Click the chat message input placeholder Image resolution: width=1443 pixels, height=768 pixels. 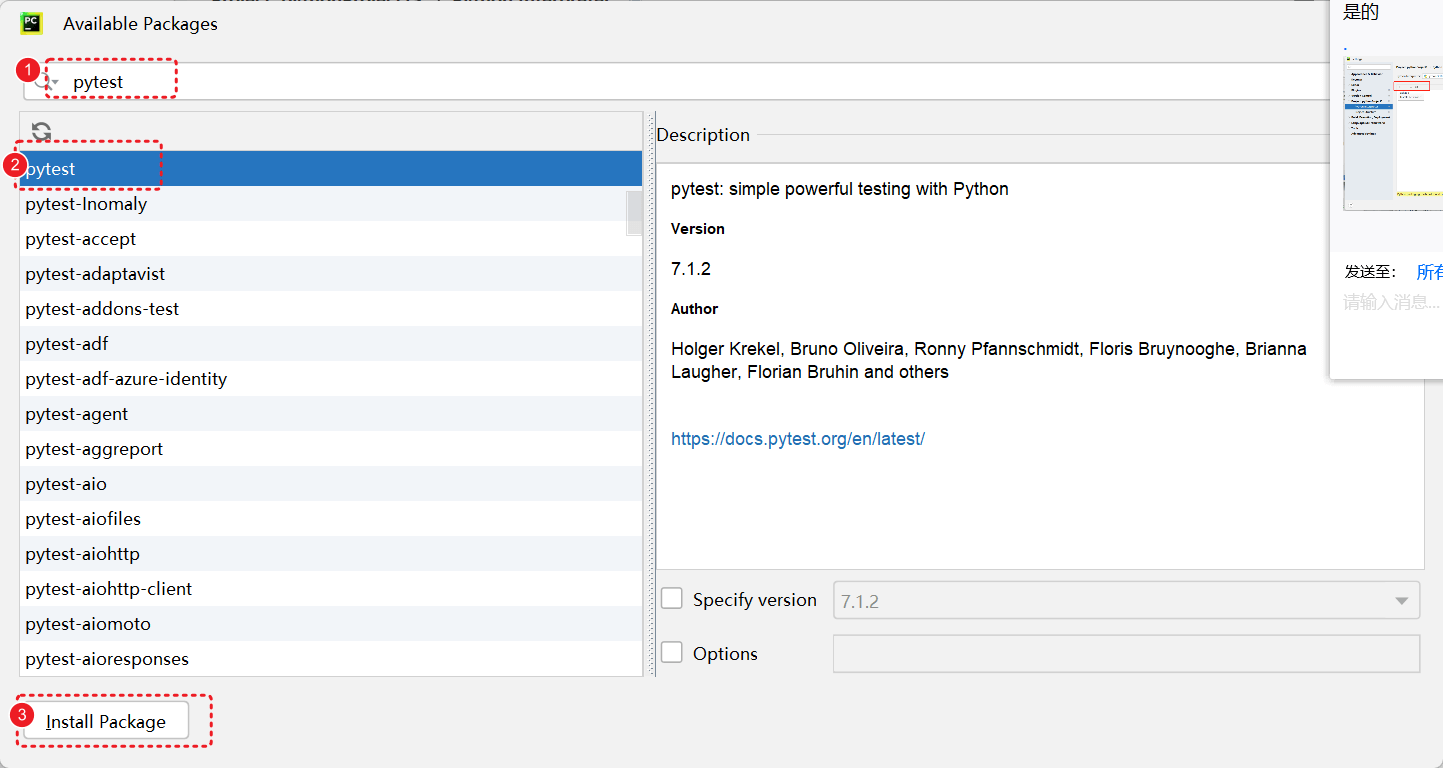coord(1391,302)
